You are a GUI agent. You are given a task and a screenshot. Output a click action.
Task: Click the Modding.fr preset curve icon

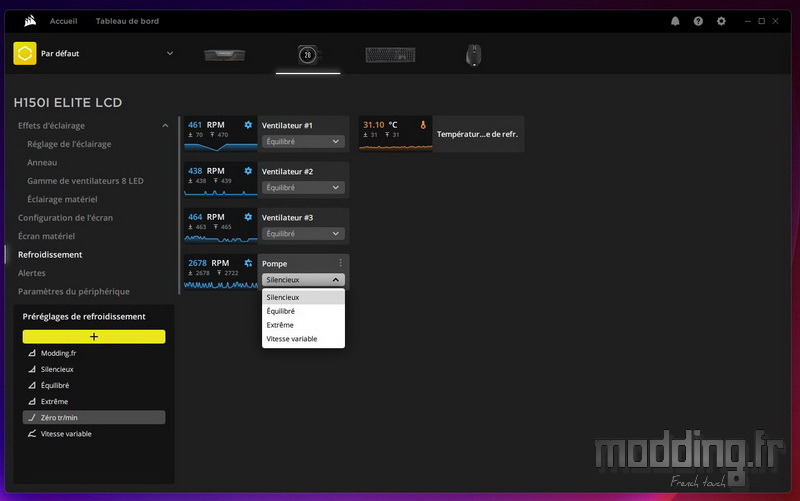click(x=32, y=353)
